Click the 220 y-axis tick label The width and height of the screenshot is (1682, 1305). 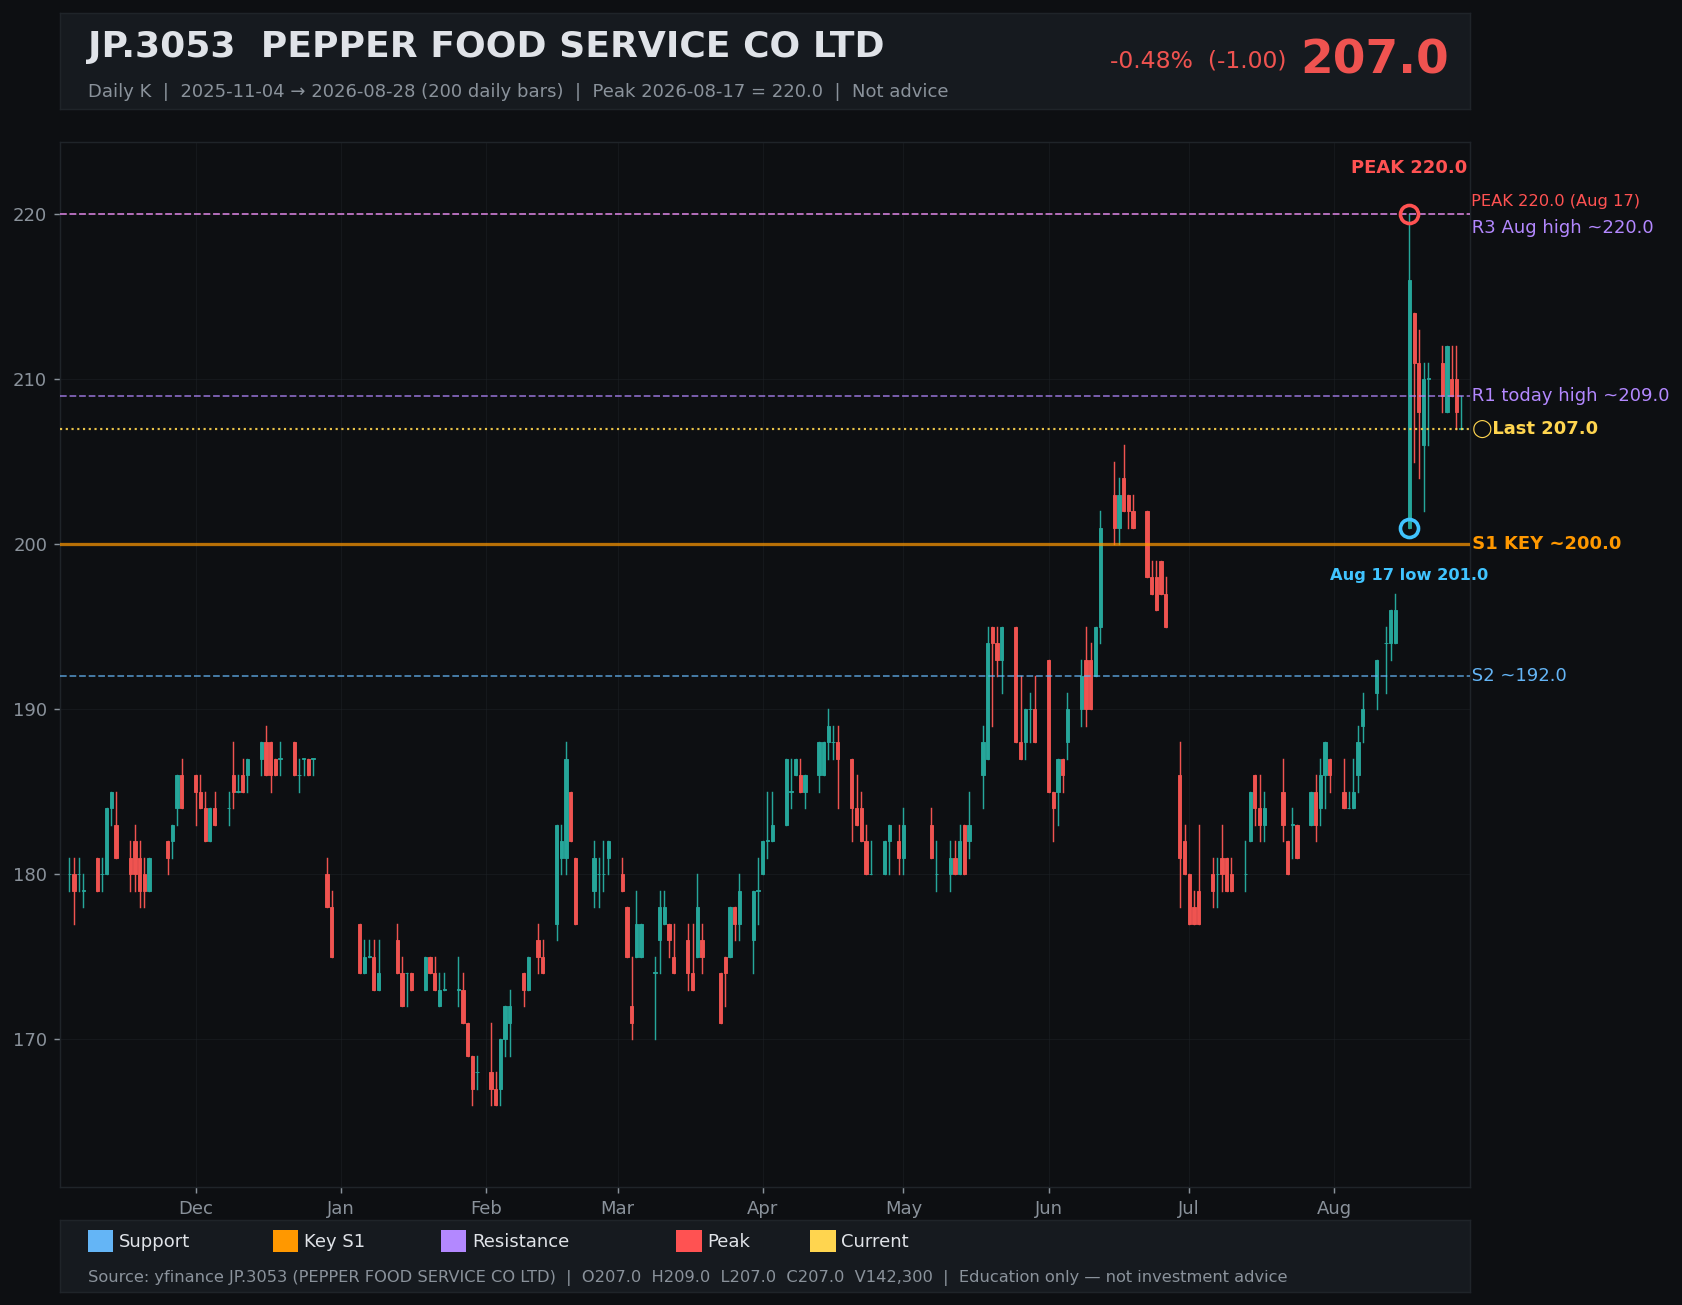click(x=30, y=215)
